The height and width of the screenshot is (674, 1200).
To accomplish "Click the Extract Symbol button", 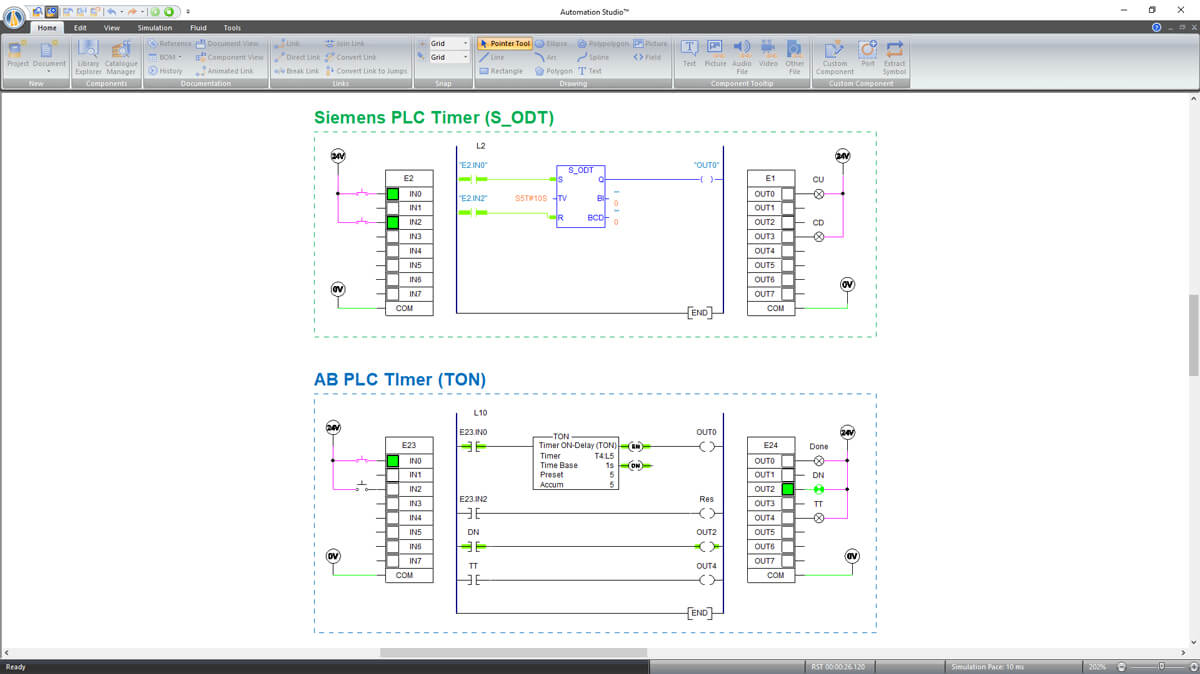I will (894, 57).
